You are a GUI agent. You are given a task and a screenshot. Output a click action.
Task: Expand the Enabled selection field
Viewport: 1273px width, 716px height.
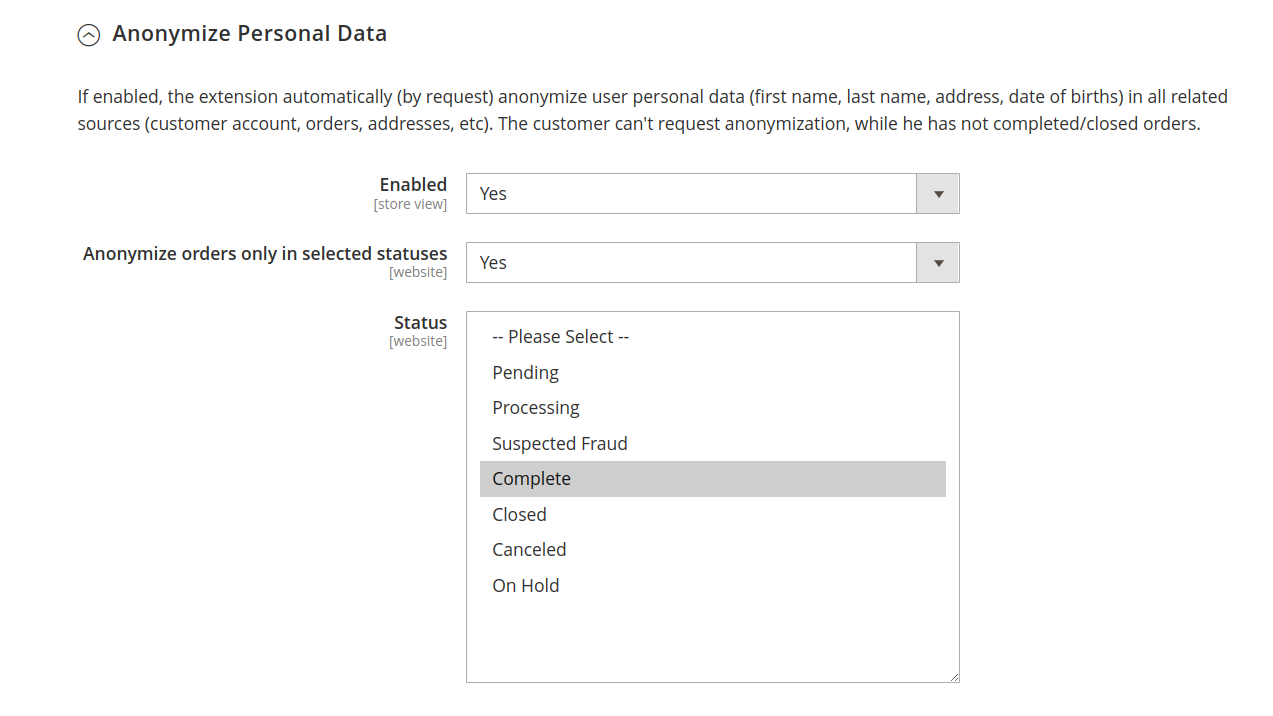click(937, 193)
